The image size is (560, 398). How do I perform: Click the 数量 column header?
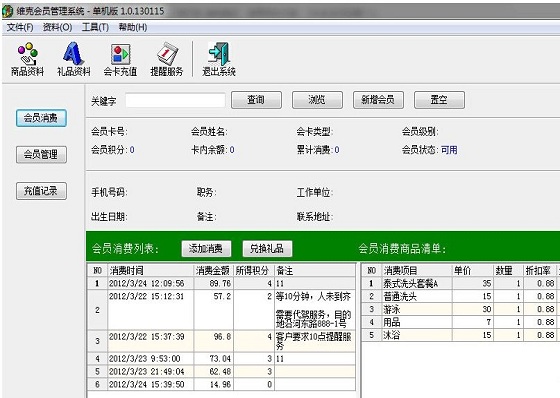pos(508,270)
